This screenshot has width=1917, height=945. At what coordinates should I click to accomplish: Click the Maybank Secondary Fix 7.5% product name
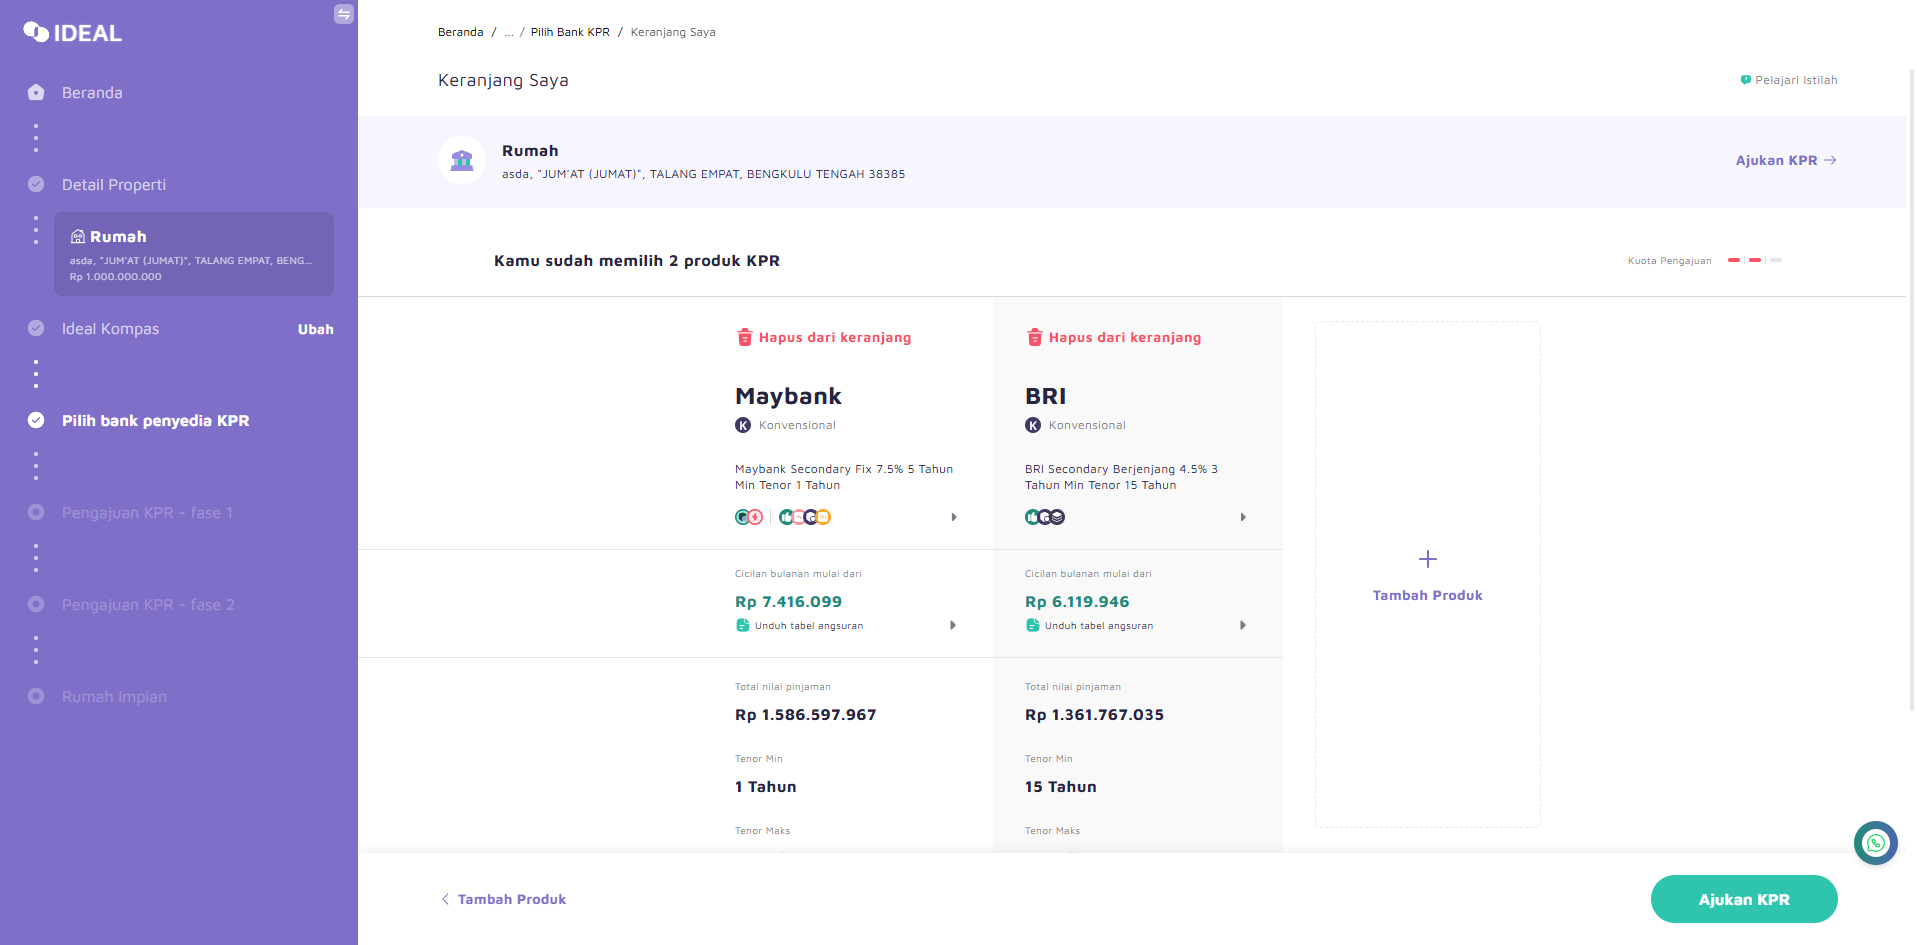click(844, 477)
